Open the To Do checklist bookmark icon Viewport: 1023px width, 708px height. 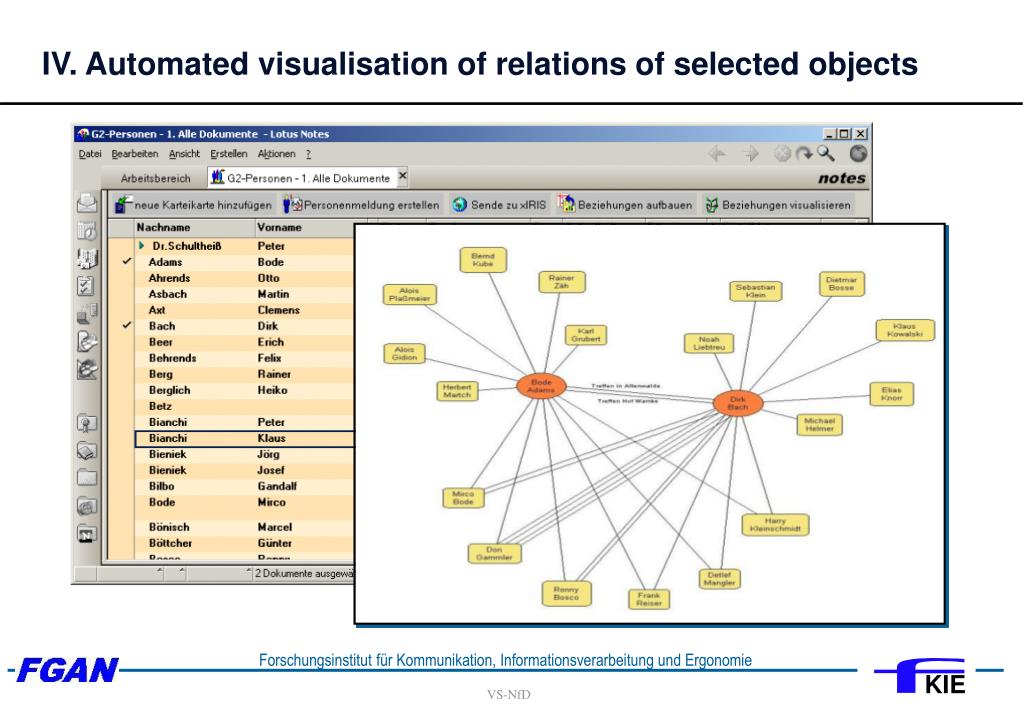(x=87, y=286)
